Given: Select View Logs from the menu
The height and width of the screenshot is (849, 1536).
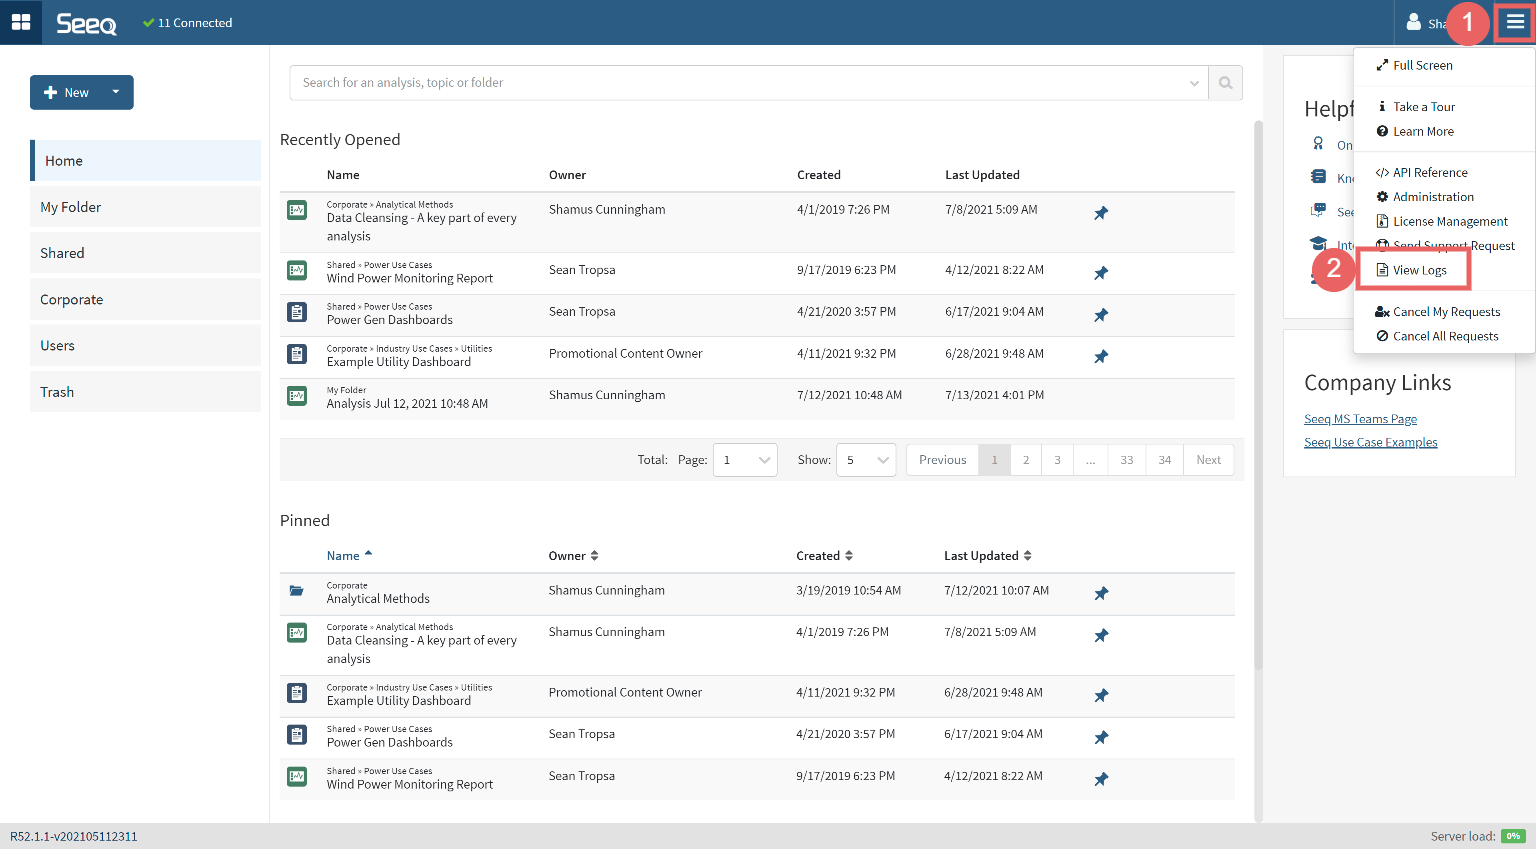Looking at the screenshot, I should pos(1419,270).
